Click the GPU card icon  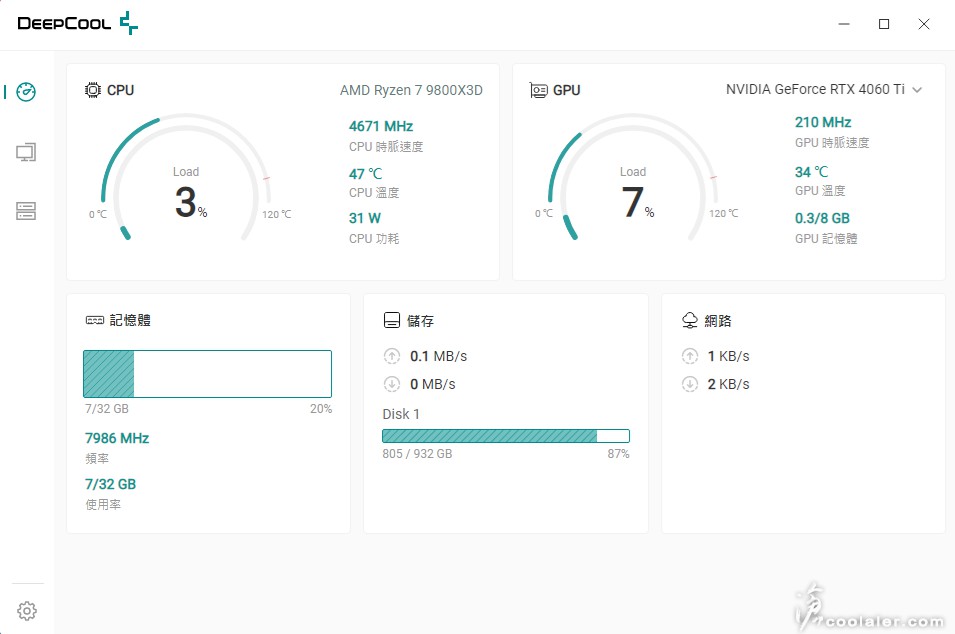(x=538, y=91)
